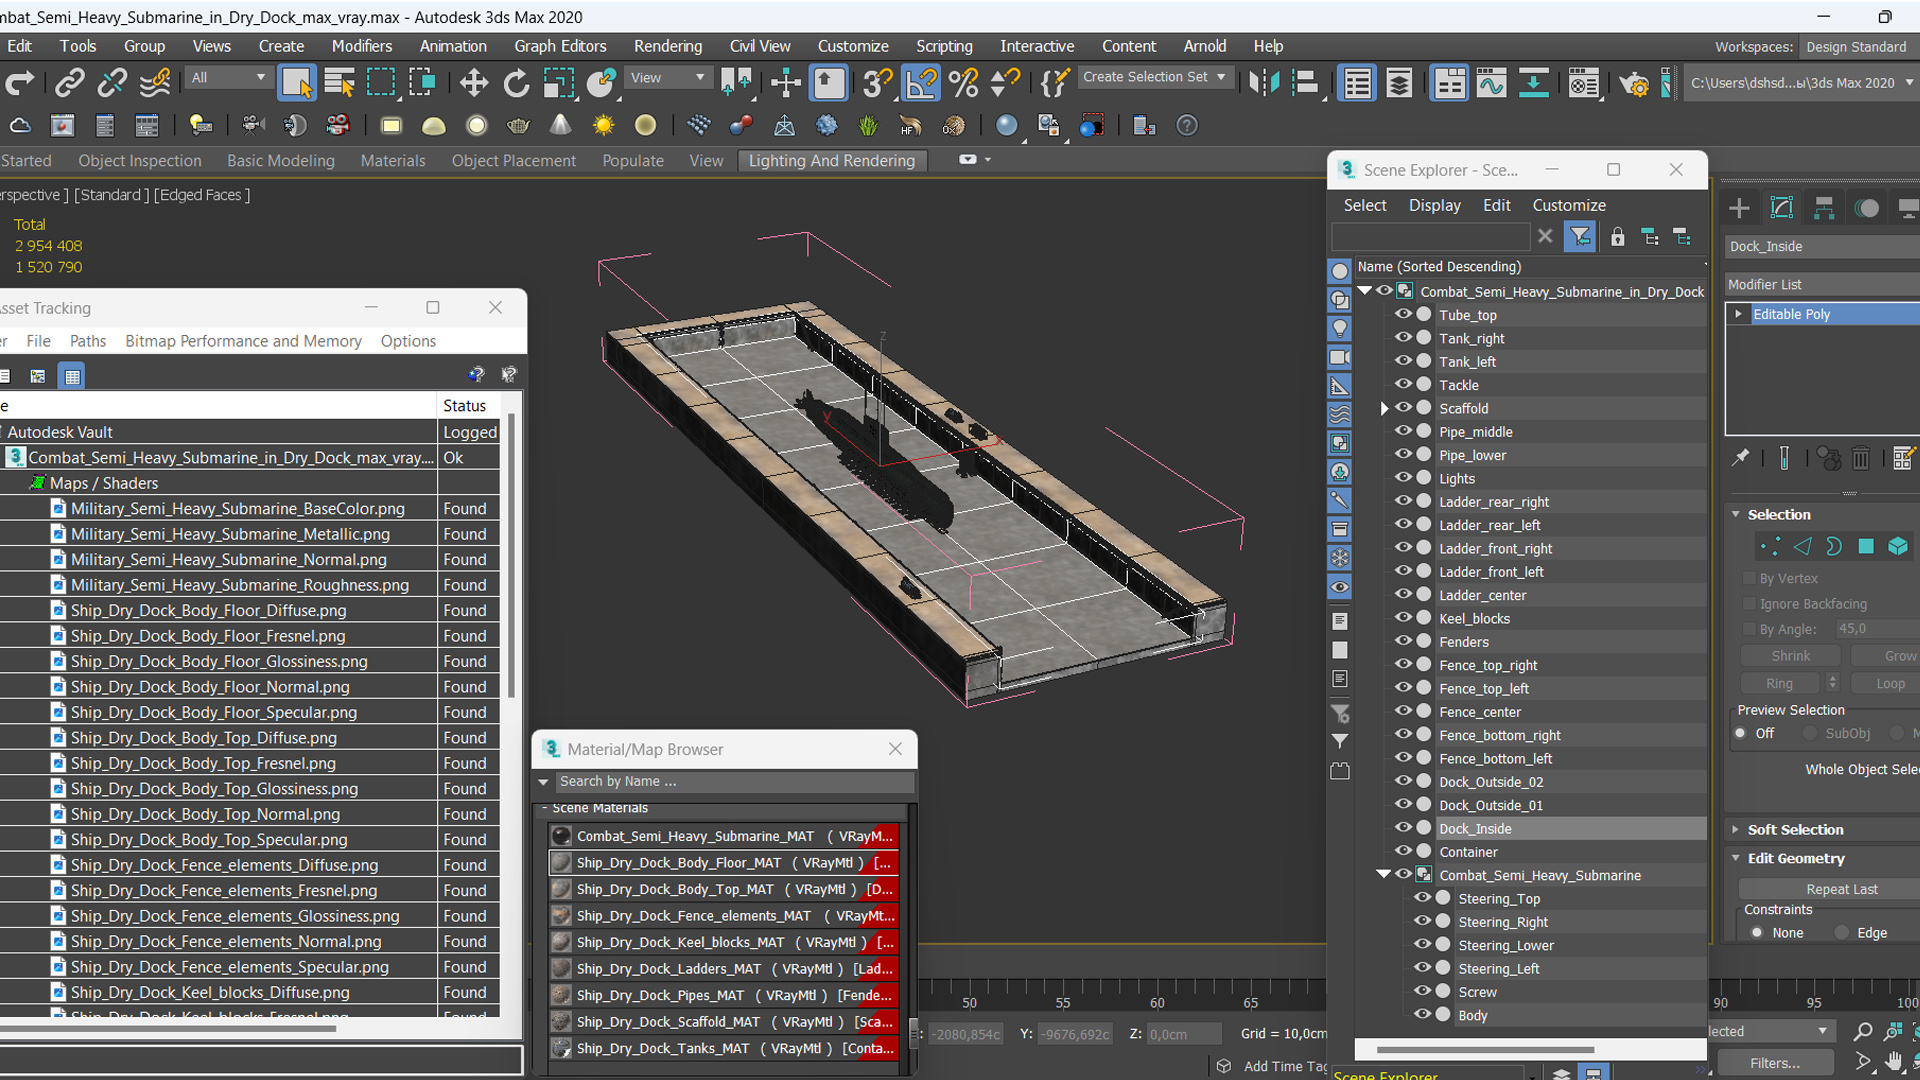Open the Rendering menu
The width and height of the screenshot is (1920, 1080).
tap(667, 46)
